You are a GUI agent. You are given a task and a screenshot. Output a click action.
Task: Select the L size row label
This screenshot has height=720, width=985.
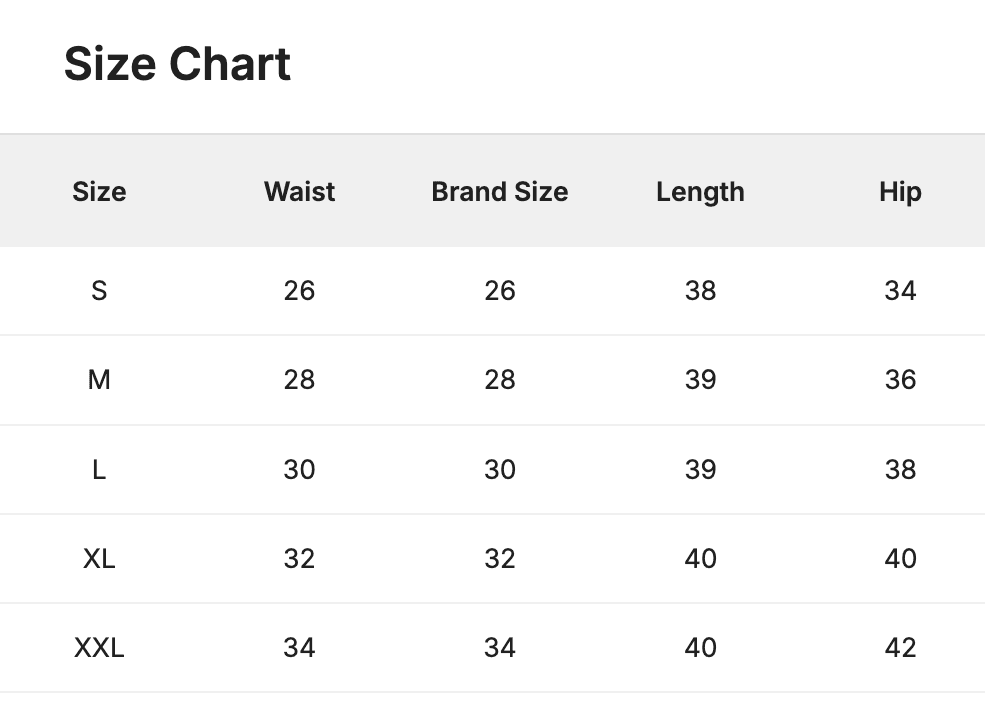[x=99, y=469]
